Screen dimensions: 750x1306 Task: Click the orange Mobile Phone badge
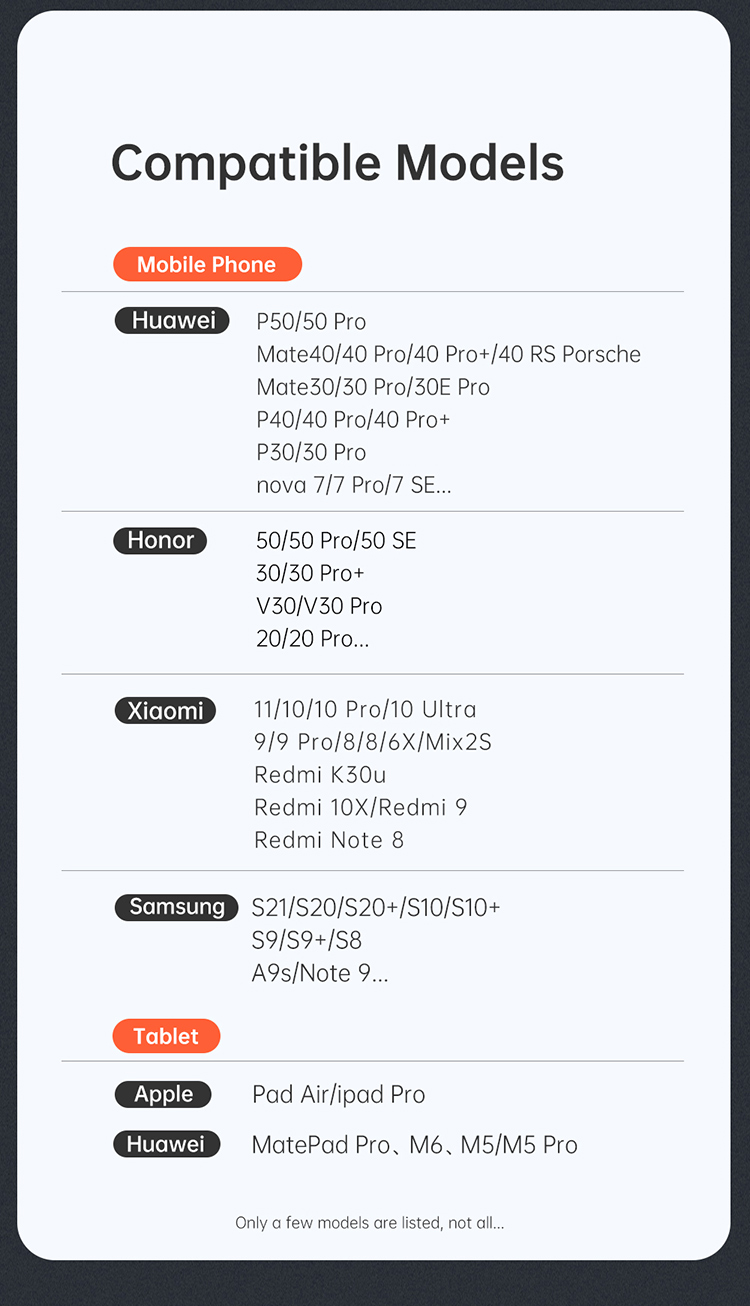tap(207, 265)
